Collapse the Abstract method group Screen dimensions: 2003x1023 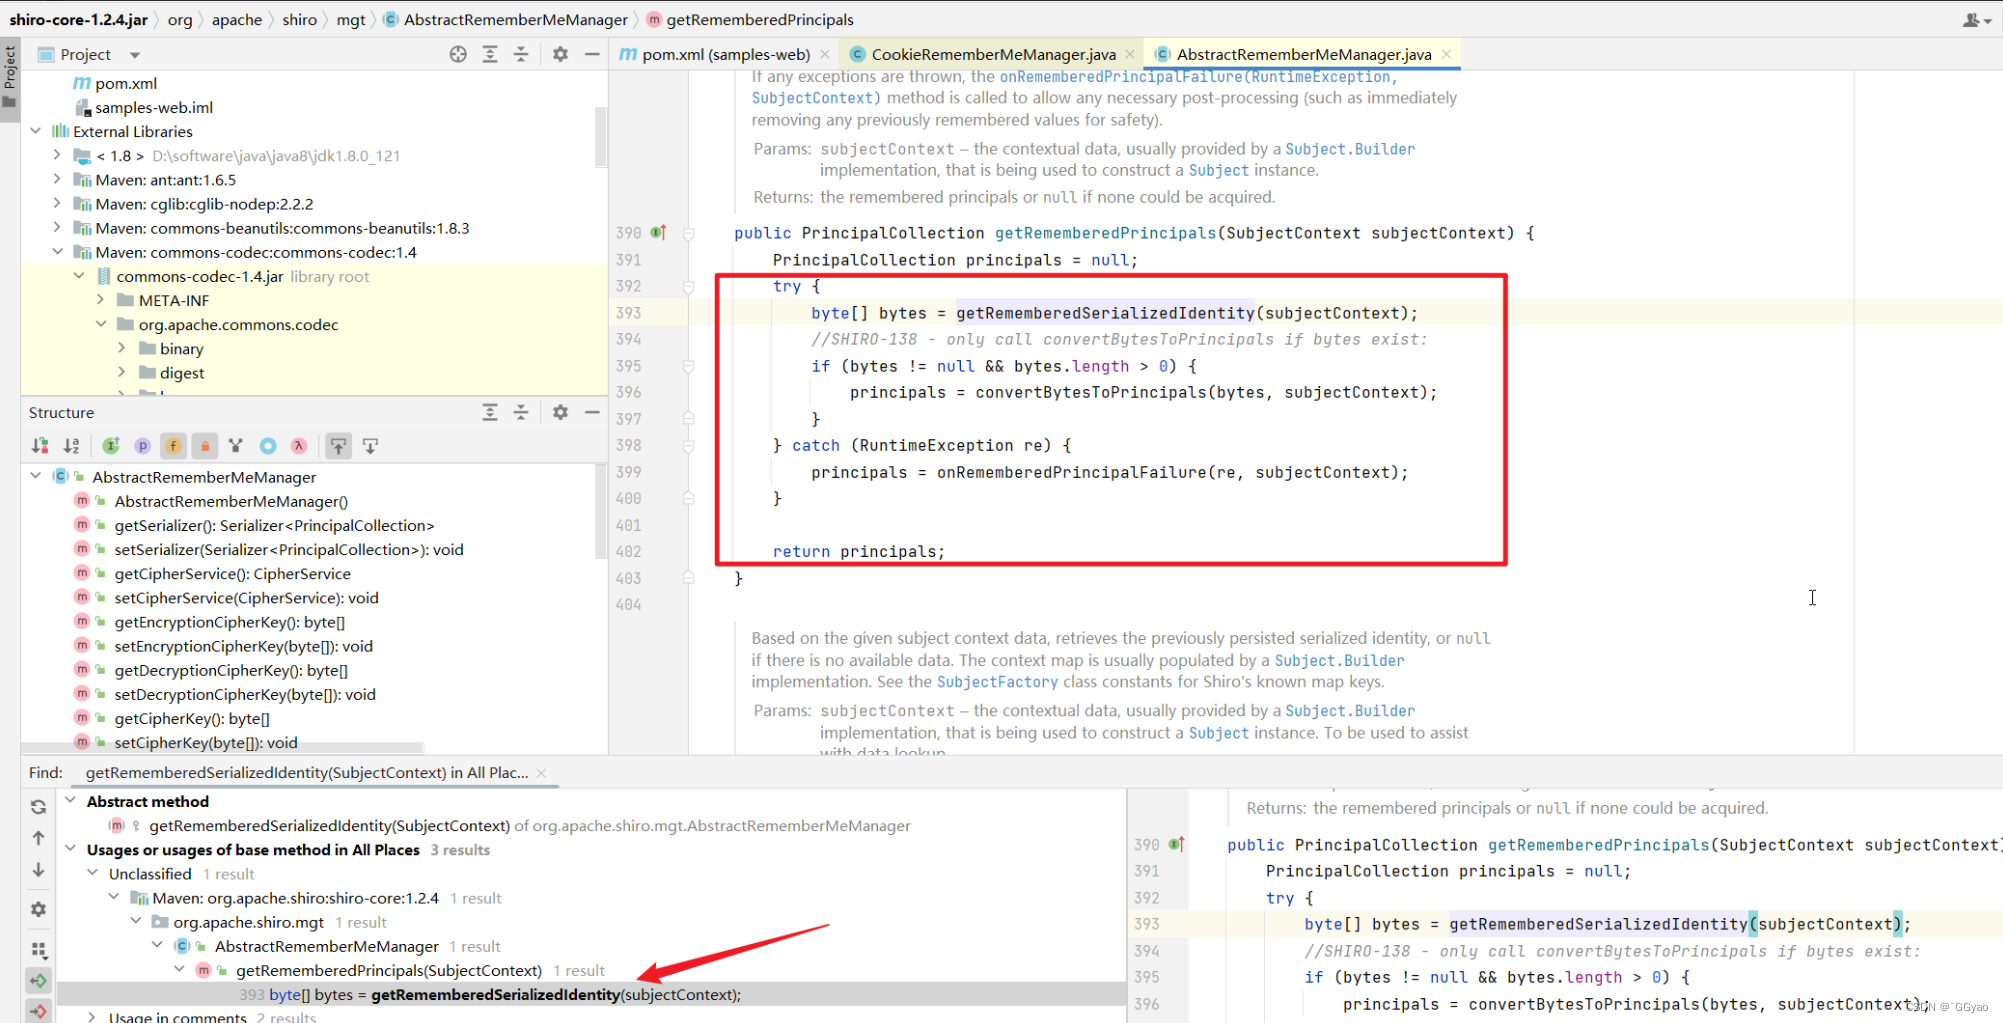click(x=70, y=801)
